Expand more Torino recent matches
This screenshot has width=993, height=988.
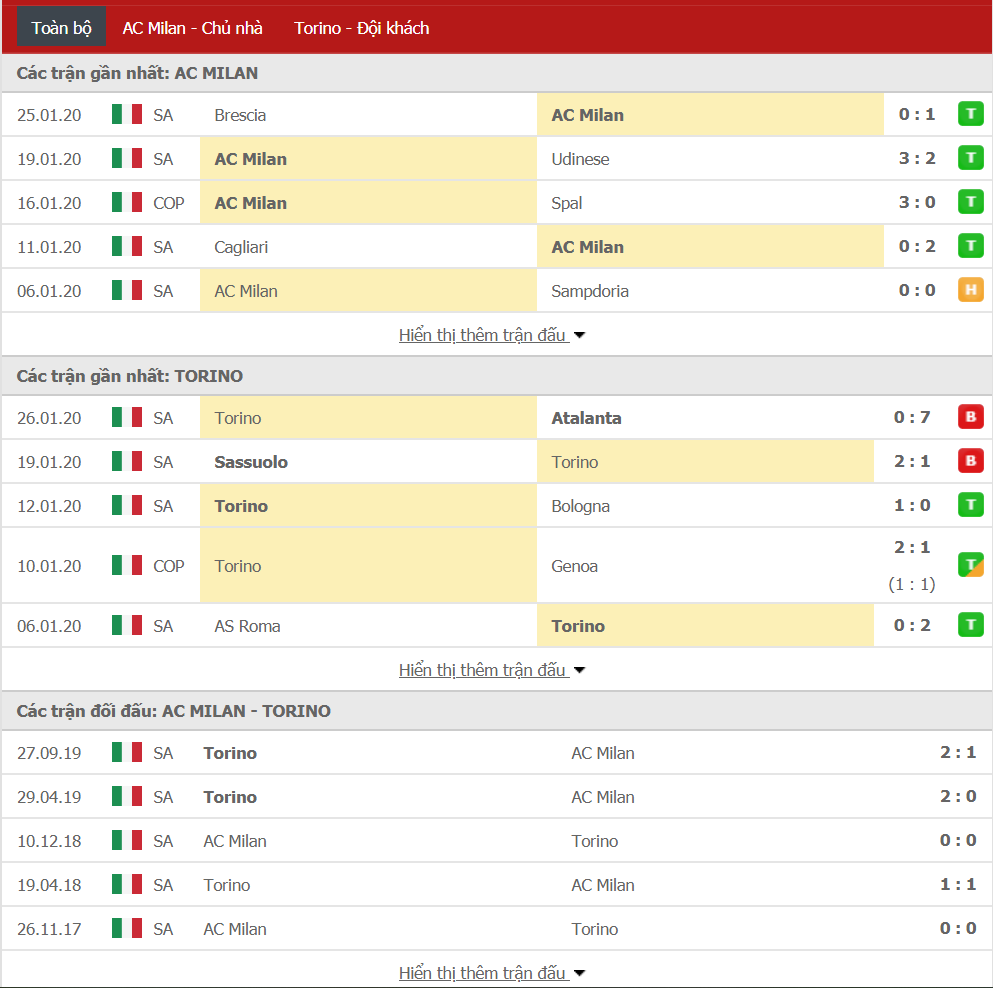(492, 670)
